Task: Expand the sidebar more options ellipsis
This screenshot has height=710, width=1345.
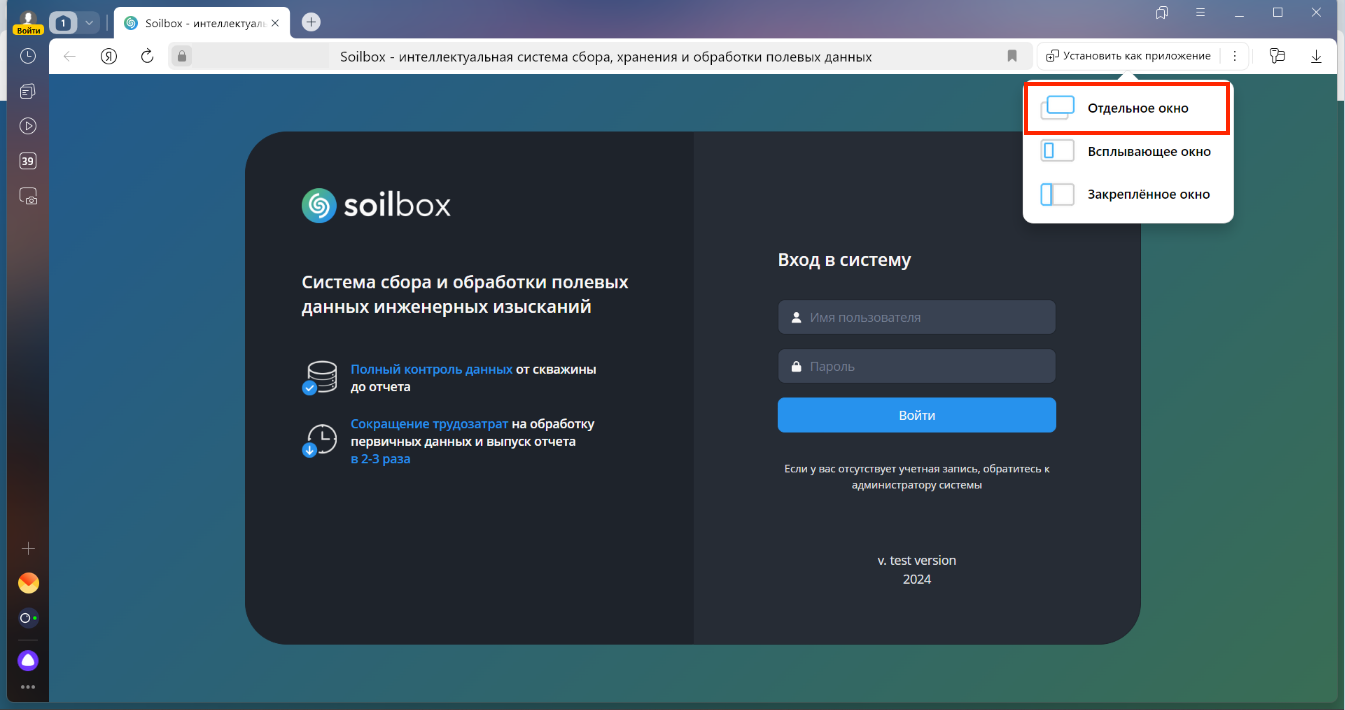Action: (28, 687)
